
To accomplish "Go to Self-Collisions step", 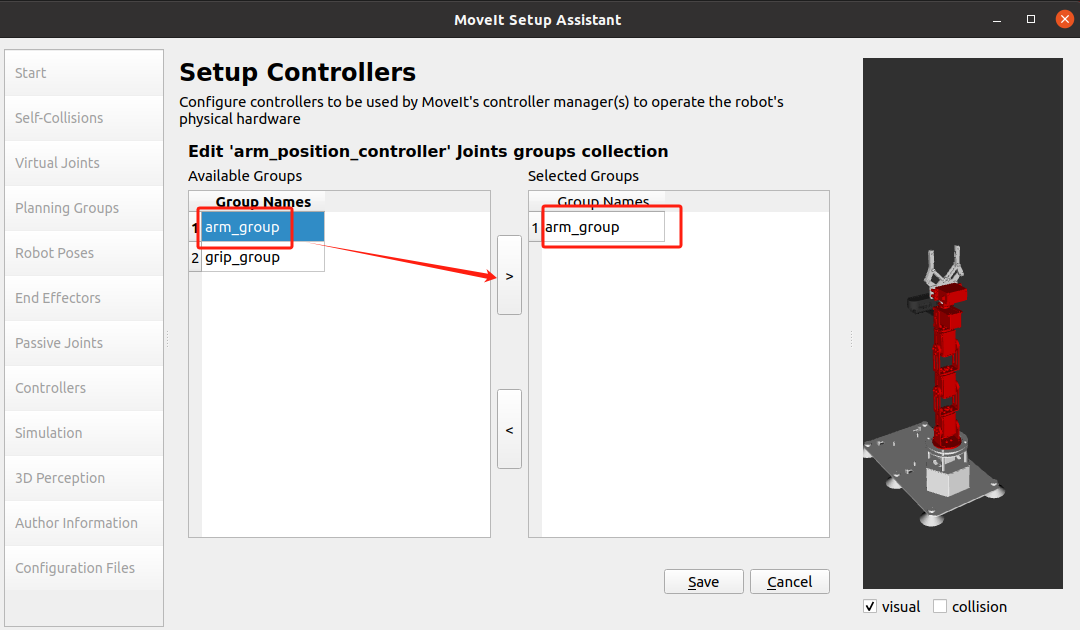I will click(x=84, y=118).
